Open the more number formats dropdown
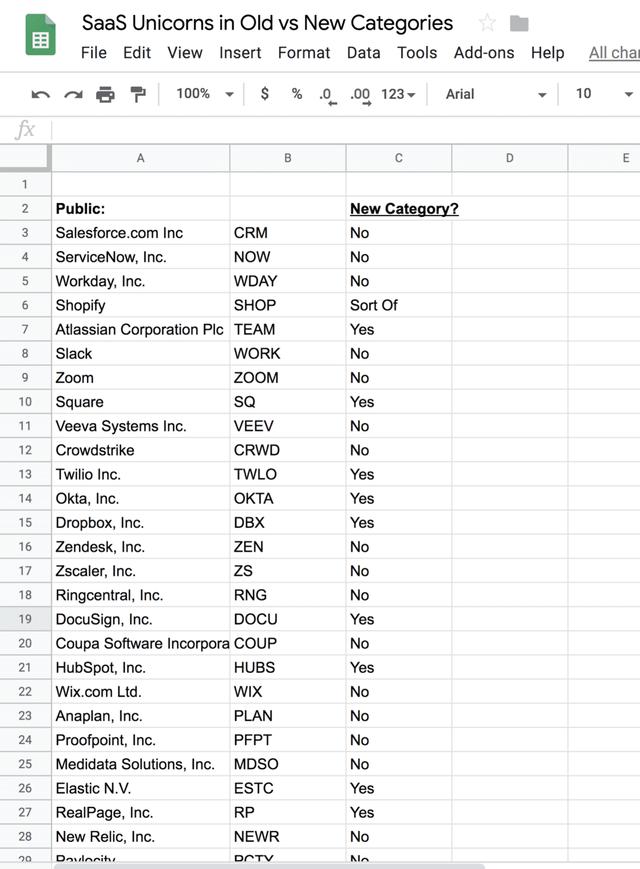The image size is (640, 869). pos(398,94)
